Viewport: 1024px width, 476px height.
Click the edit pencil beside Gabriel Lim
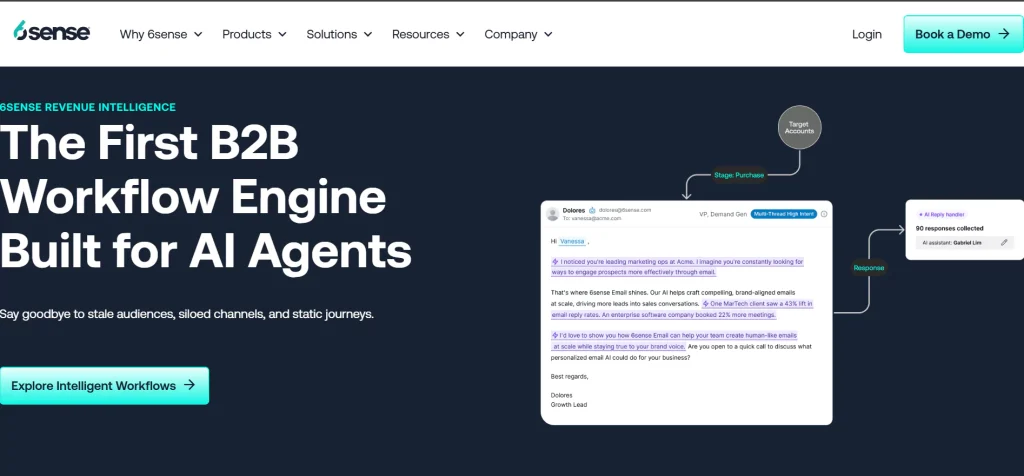point(1004,242)
